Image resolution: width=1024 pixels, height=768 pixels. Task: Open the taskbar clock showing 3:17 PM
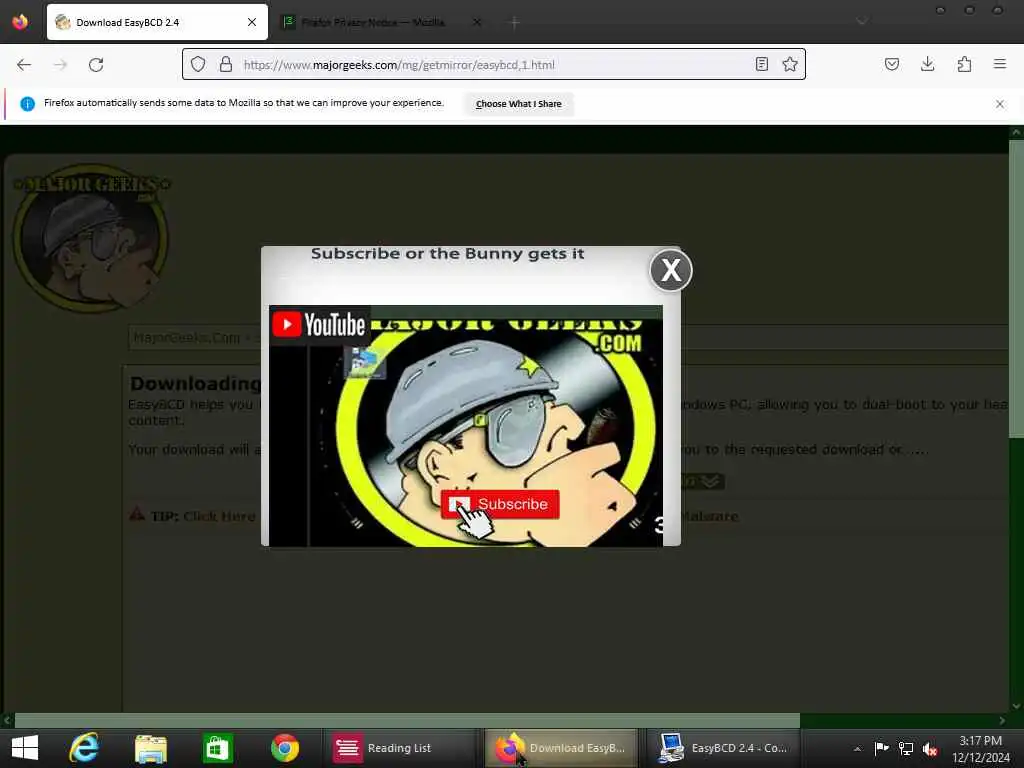click(x=980, y=748)
